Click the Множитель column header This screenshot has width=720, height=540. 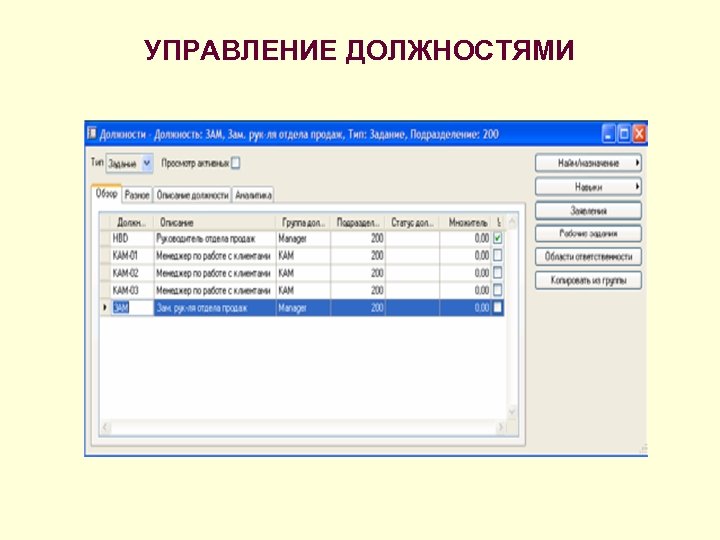tap(466, 223)
